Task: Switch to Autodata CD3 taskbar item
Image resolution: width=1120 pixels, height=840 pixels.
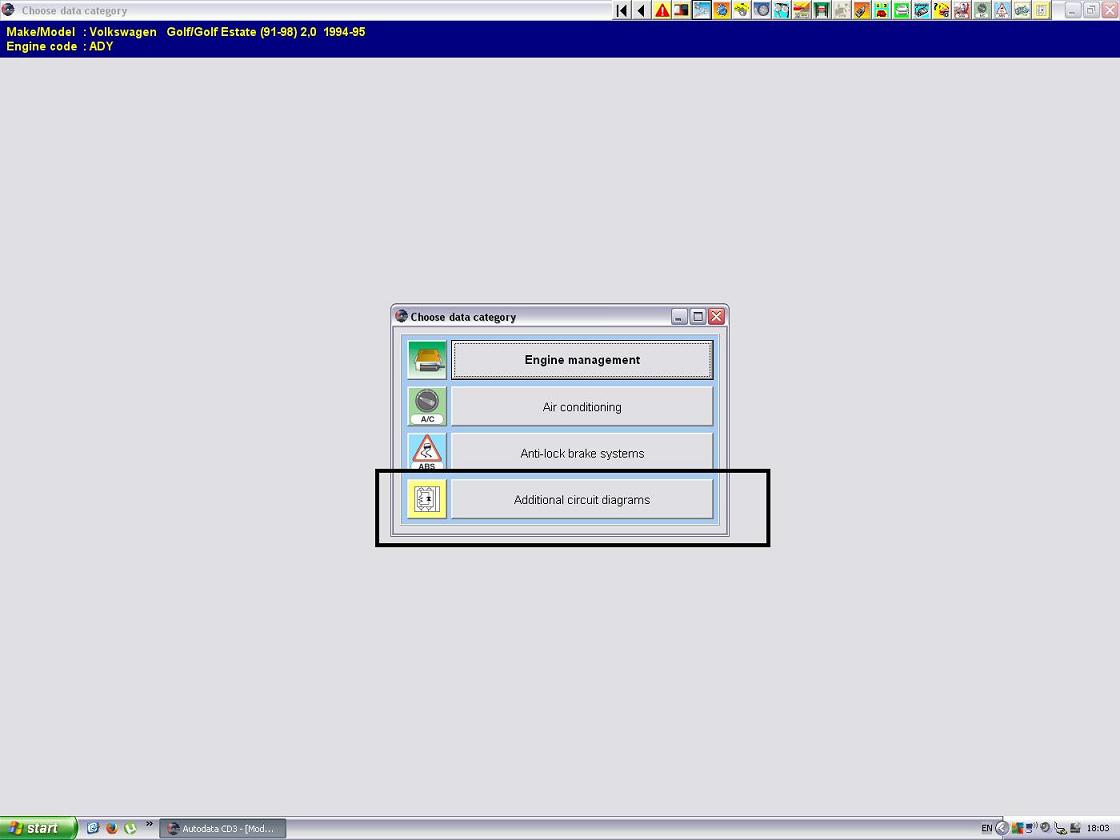Action: tap(222, 828)
